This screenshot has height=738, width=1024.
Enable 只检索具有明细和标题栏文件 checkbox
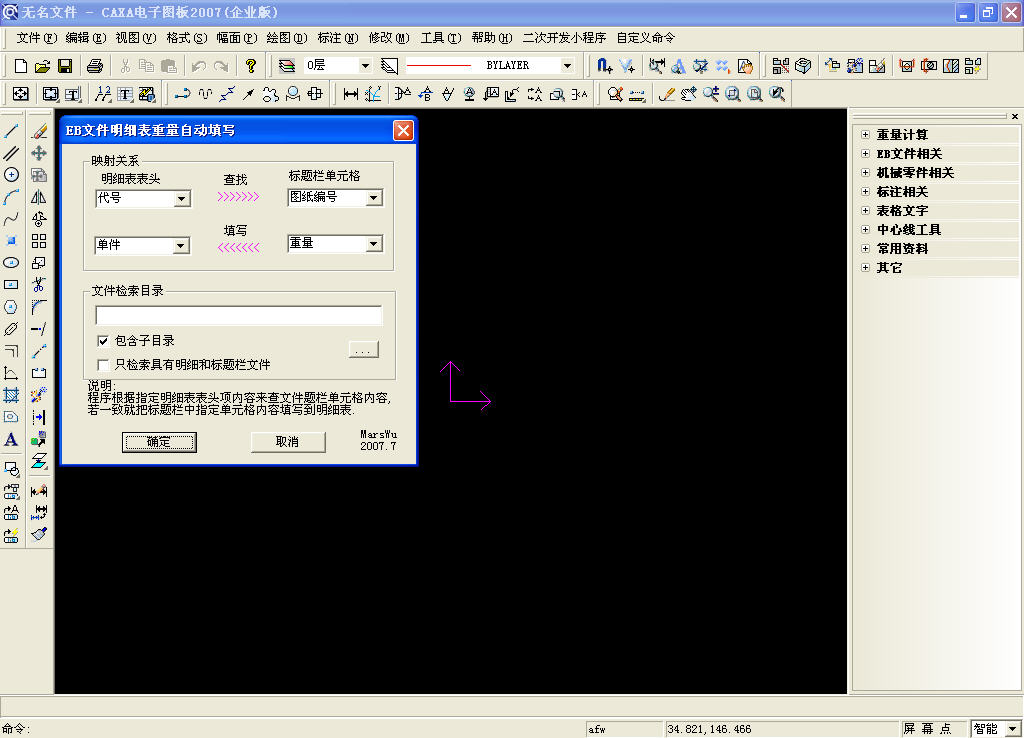[103, 364]
